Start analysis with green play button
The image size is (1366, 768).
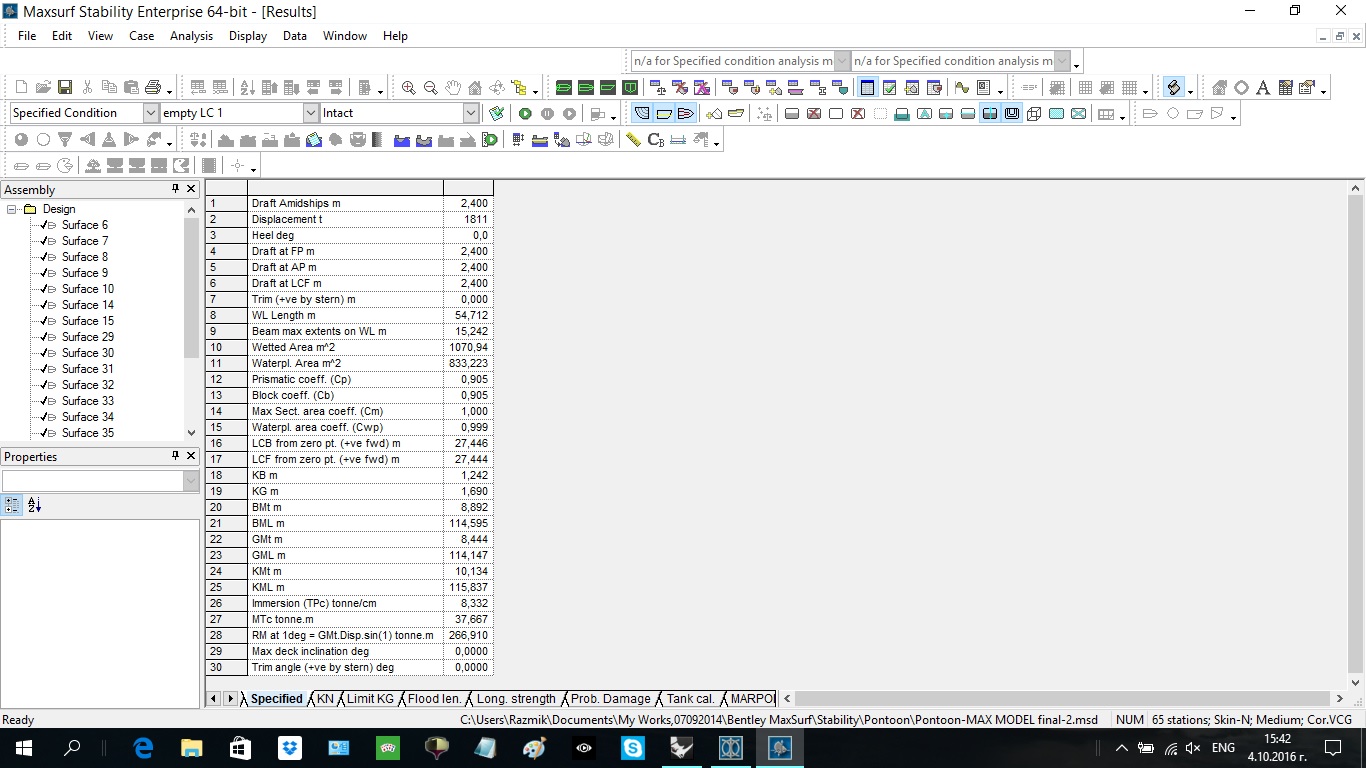click(x=525, y=114)
